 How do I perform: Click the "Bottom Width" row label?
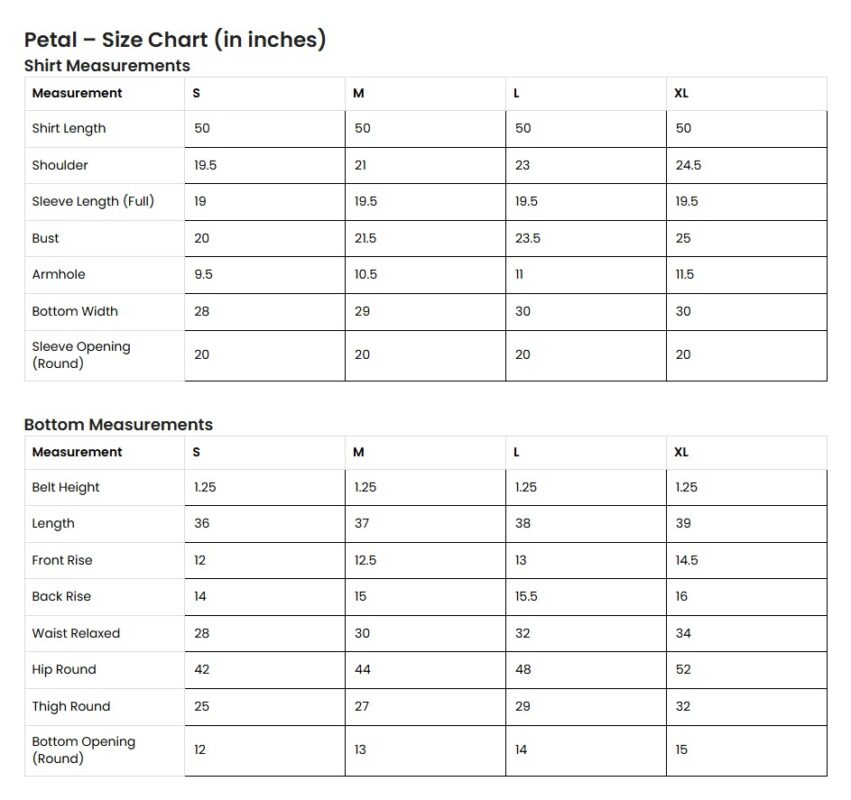[75, 311]
